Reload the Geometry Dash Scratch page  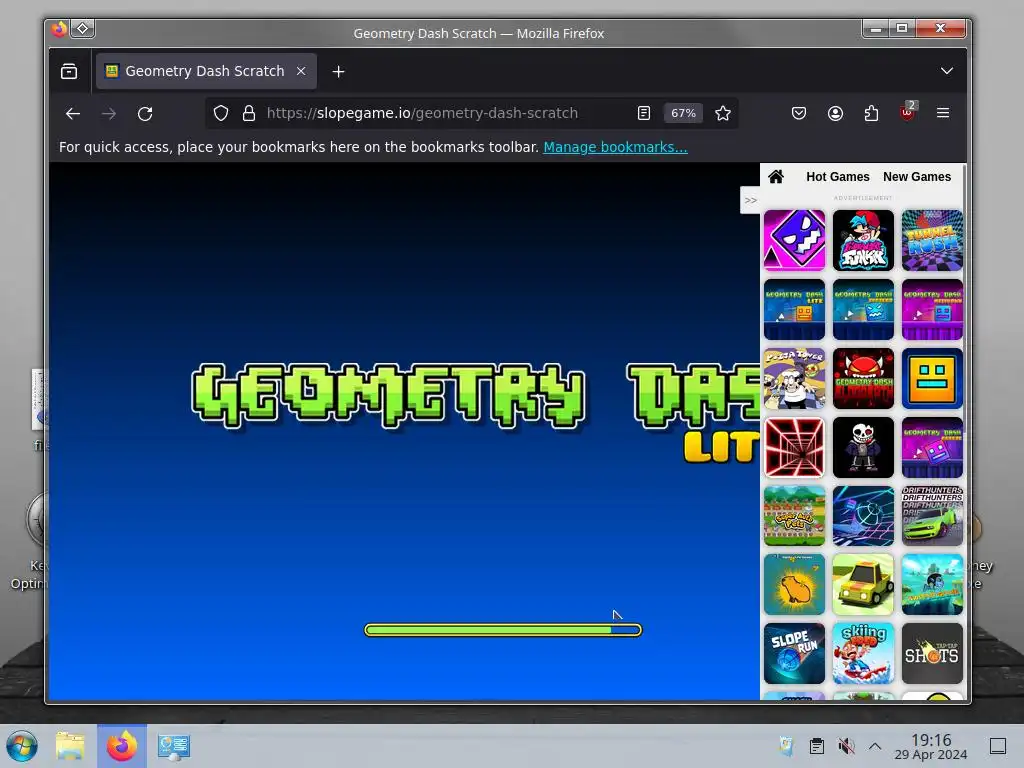tap(145, 114)
